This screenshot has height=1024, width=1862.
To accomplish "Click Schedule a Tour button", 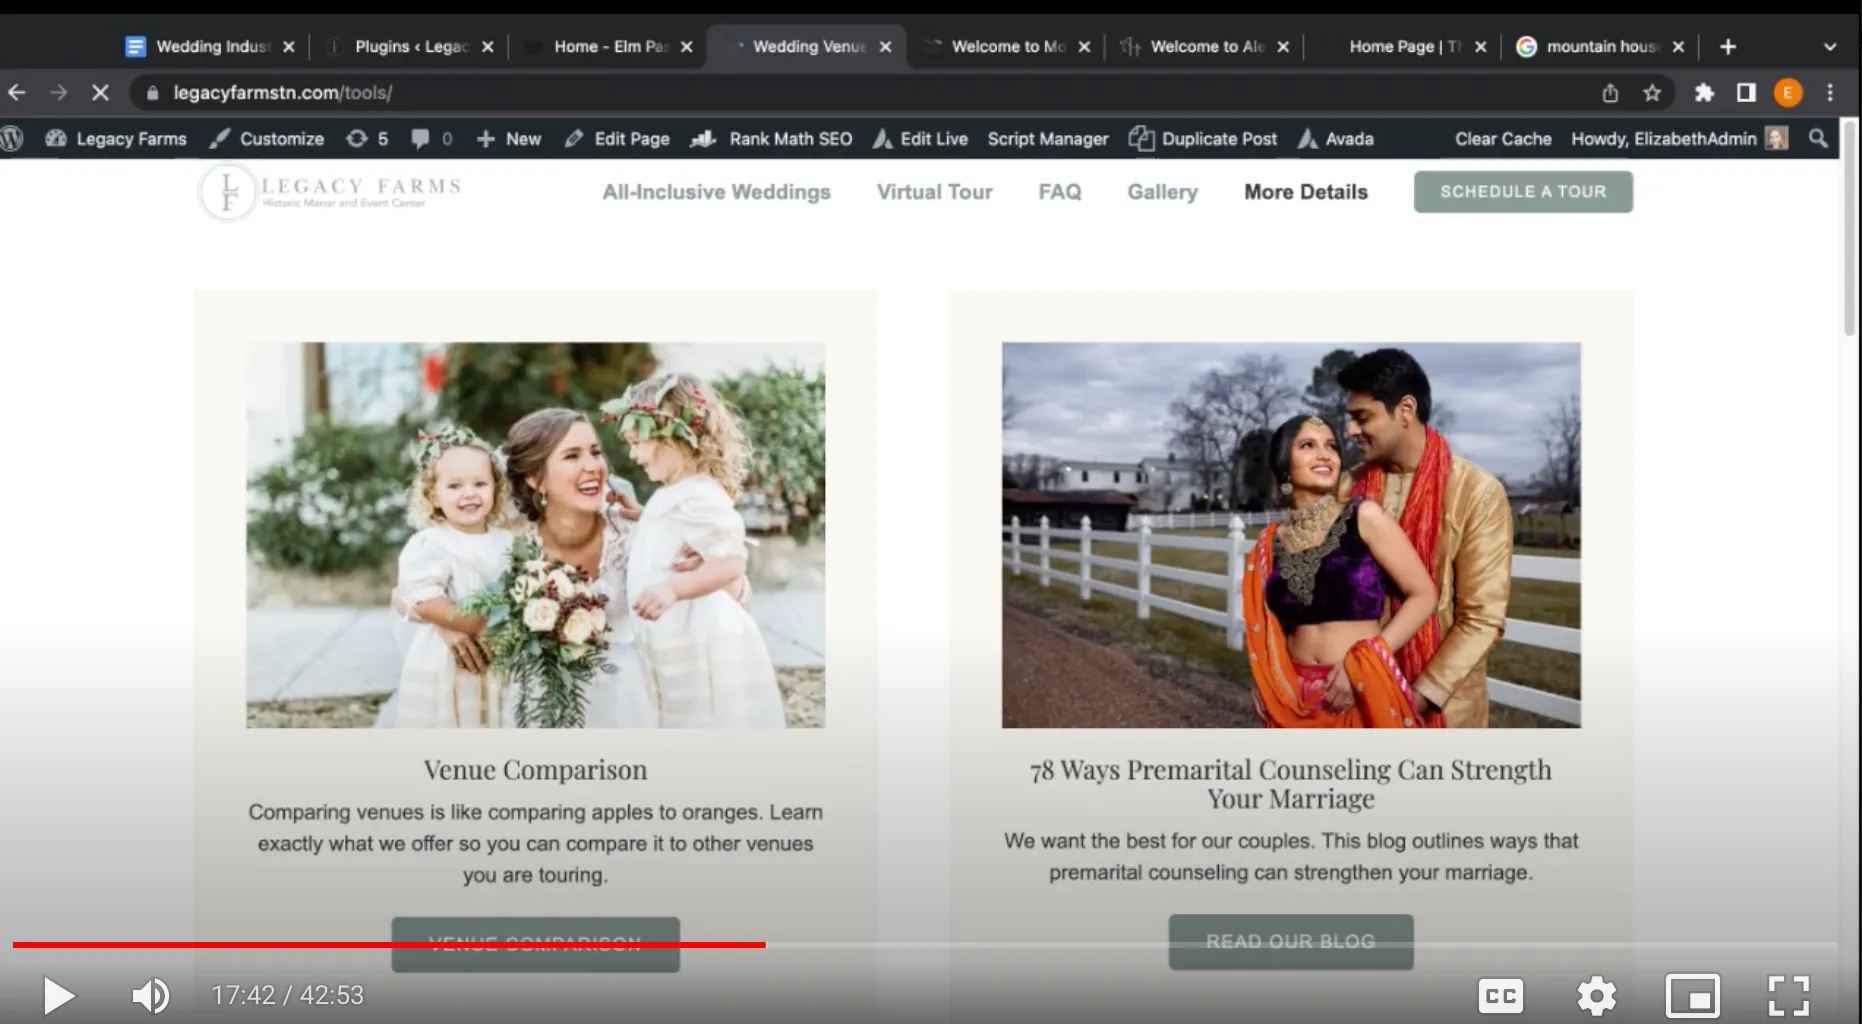I will (x=1523, y=191).
